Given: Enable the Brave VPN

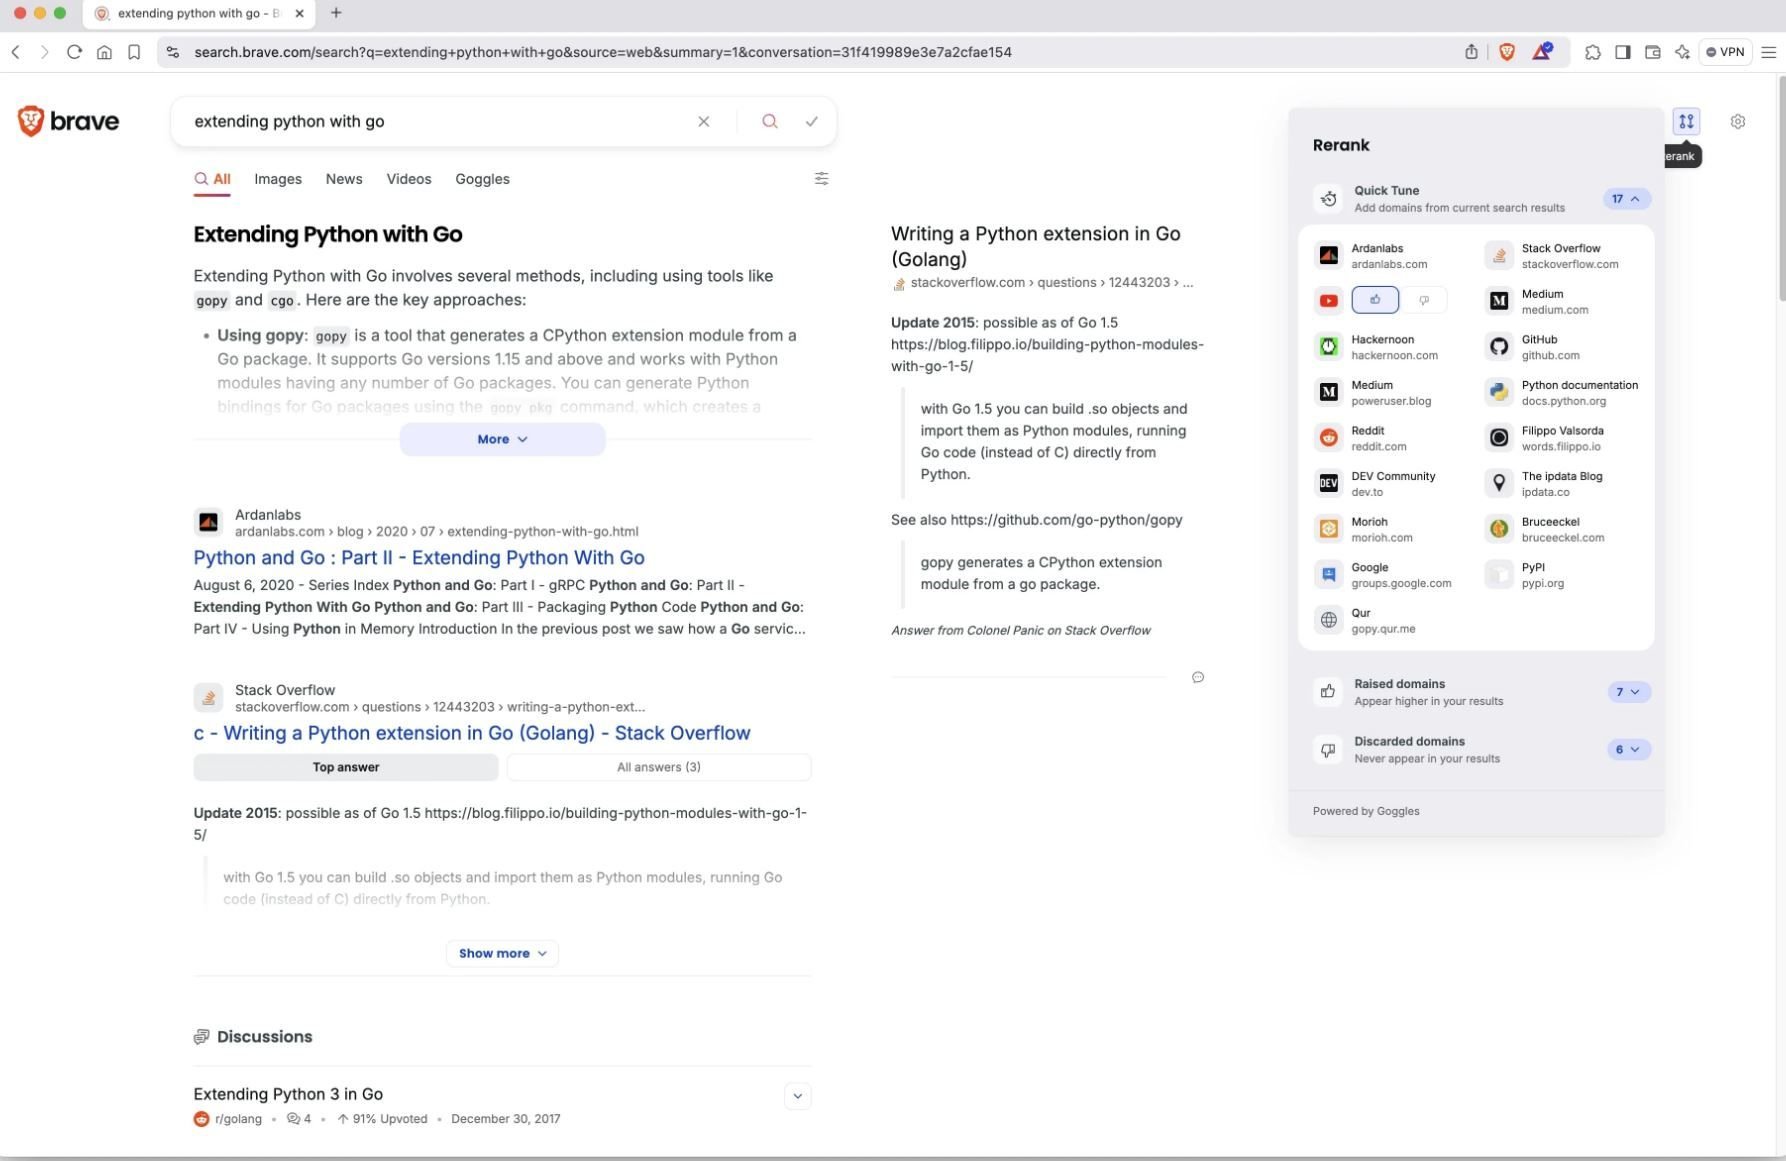Looking at the screenshot, I should pos(1727,52).
